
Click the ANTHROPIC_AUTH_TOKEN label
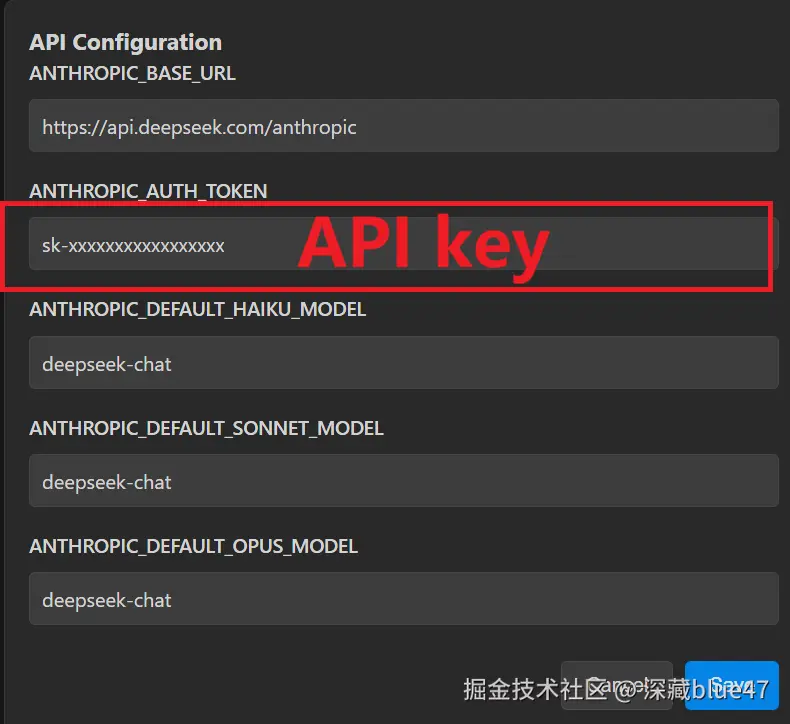pos(148,191)
